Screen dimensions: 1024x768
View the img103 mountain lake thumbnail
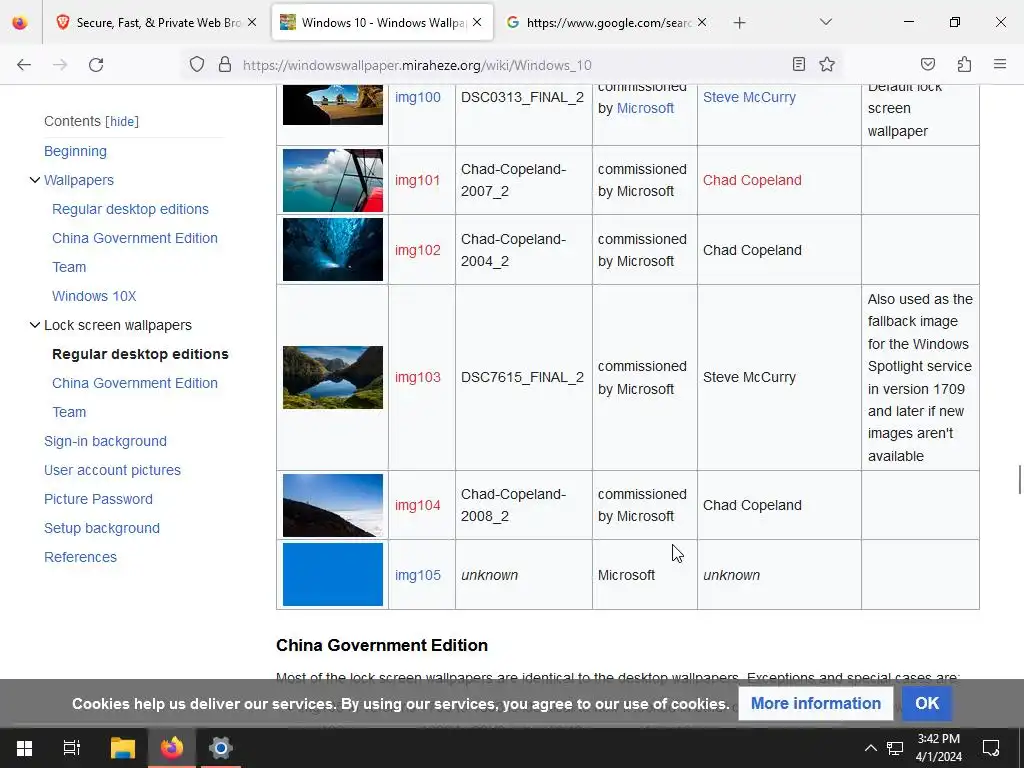[333, 377]
